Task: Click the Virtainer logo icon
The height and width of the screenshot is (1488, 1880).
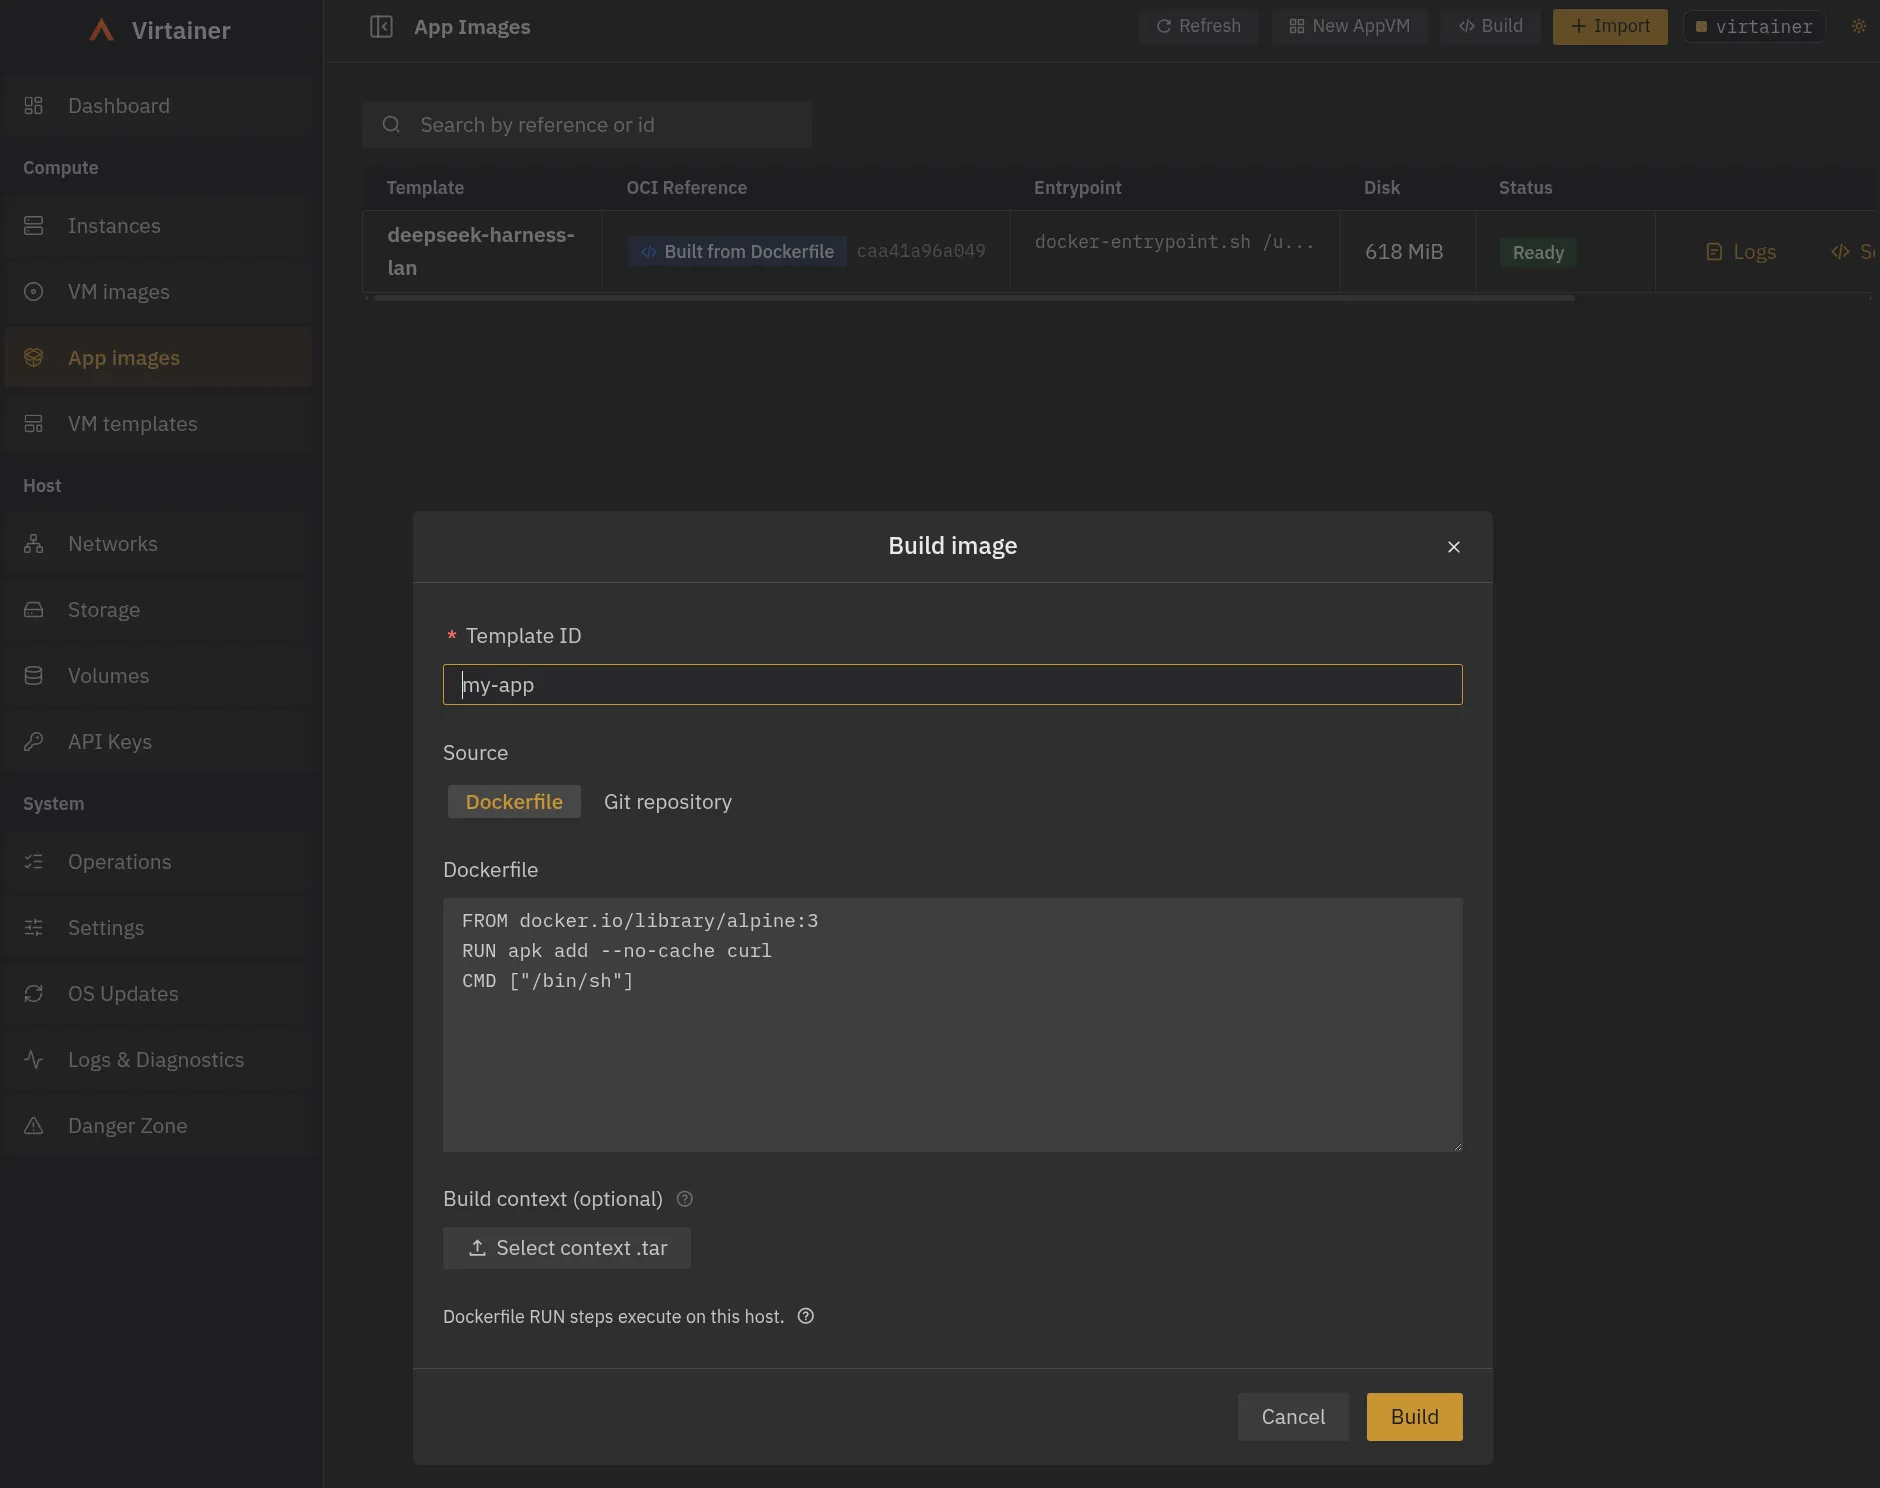Action: pyautogui.click(x=102, y=30)
